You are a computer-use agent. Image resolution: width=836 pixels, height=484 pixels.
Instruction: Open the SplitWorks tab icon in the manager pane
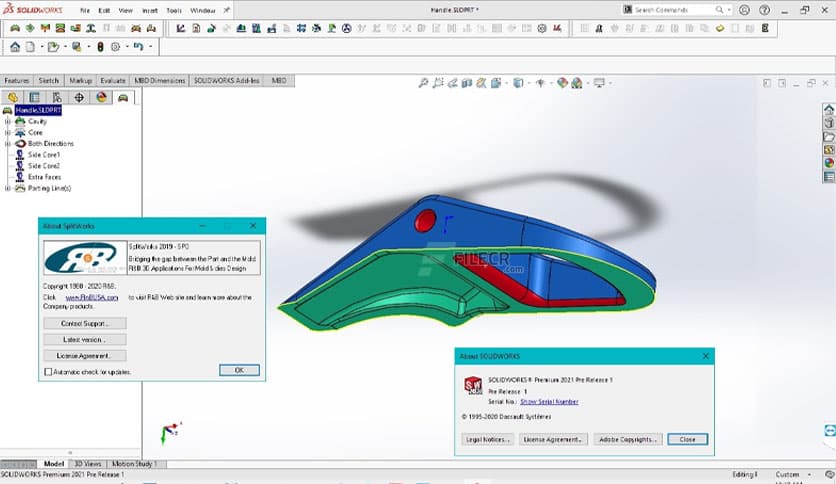pos(123,97)
